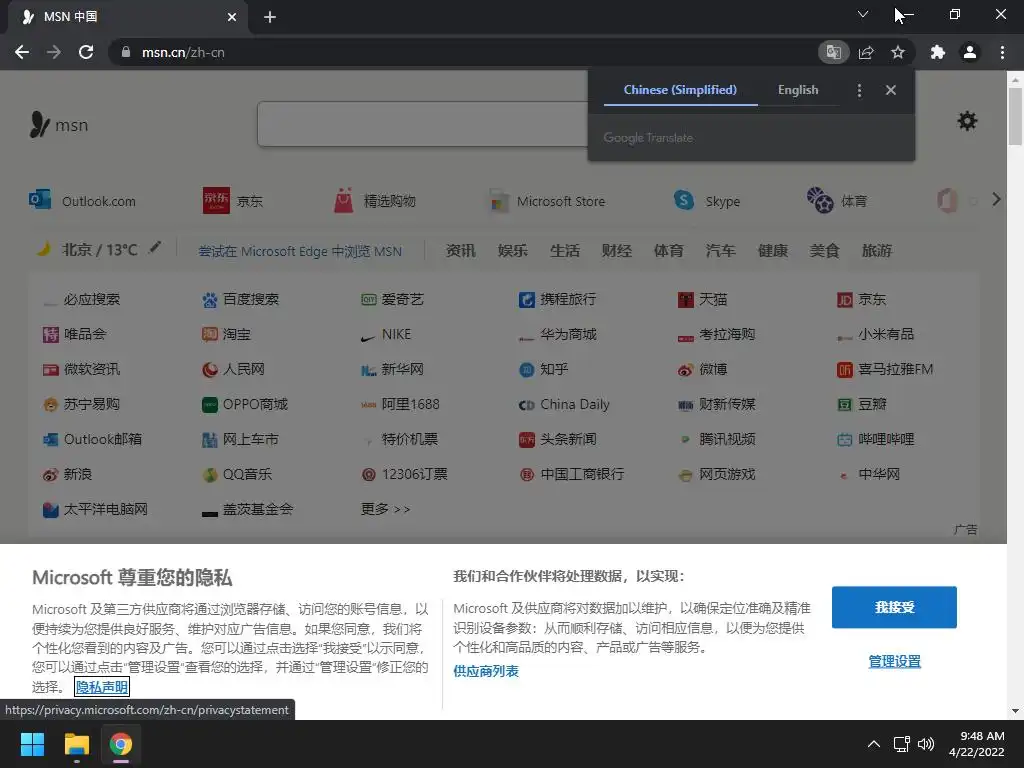
Task: Switch translate popup to English tab
Action: 798,90
